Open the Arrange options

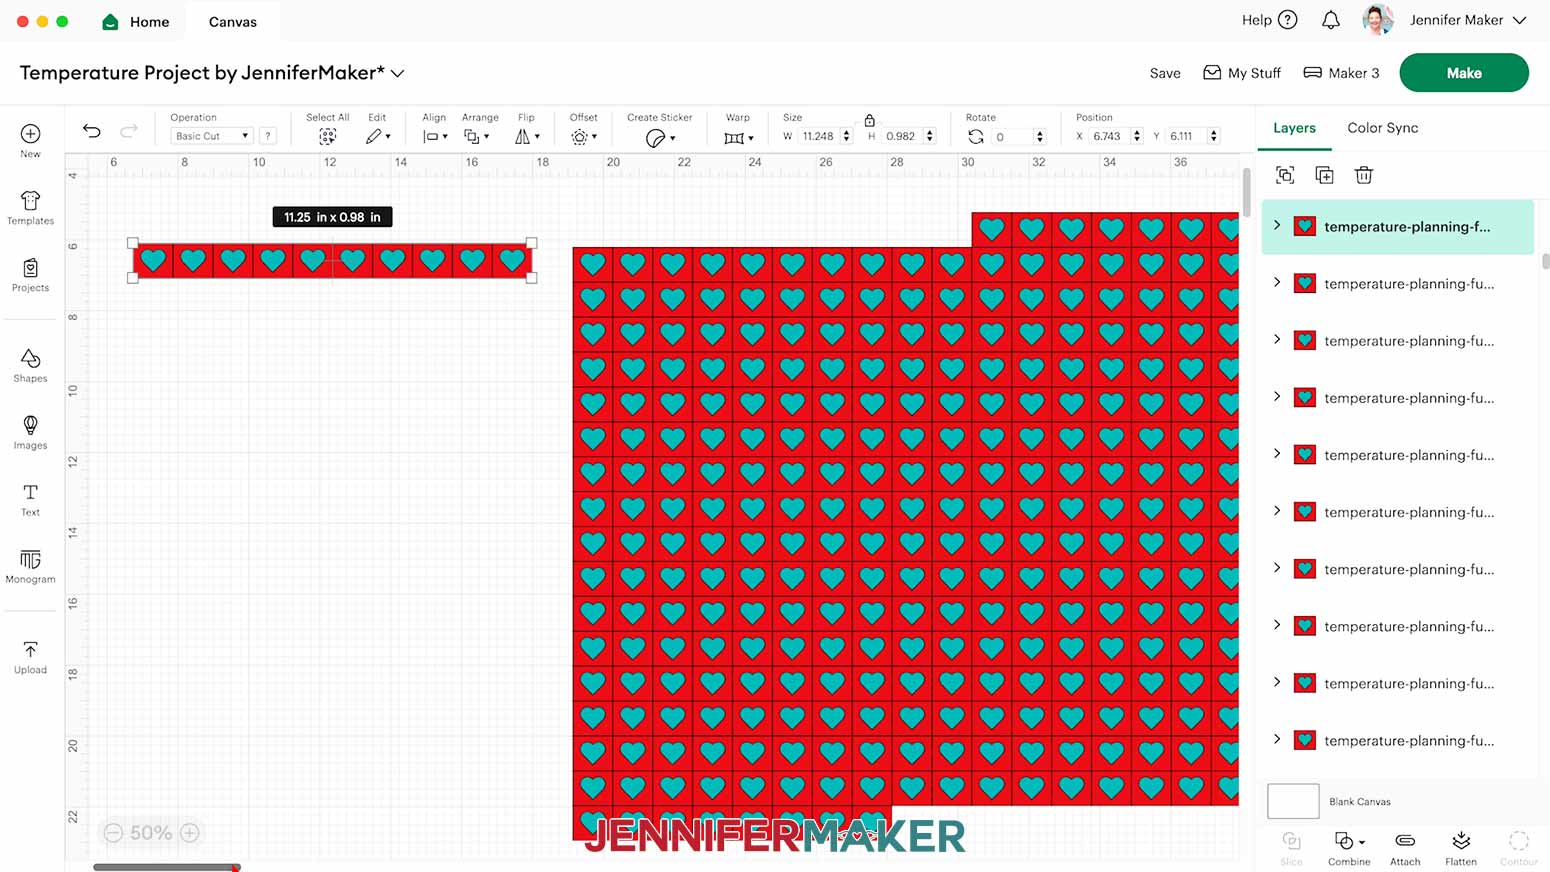(x=477, y=137)
